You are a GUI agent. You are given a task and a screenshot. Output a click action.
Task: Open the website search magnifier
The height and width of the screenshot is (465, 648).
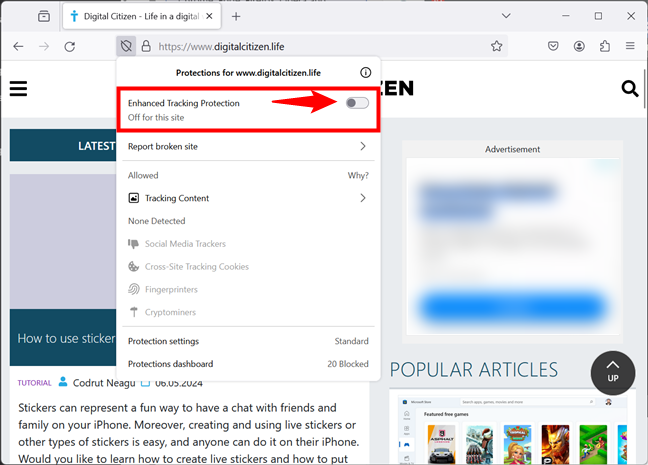pos(629,88)
